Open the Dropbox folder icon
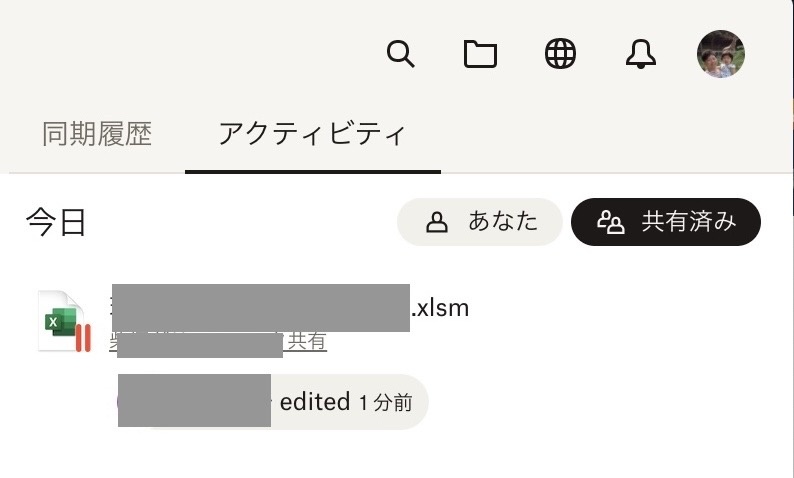The height and width of the screenshot is (478, 794). tap(480, 54)
